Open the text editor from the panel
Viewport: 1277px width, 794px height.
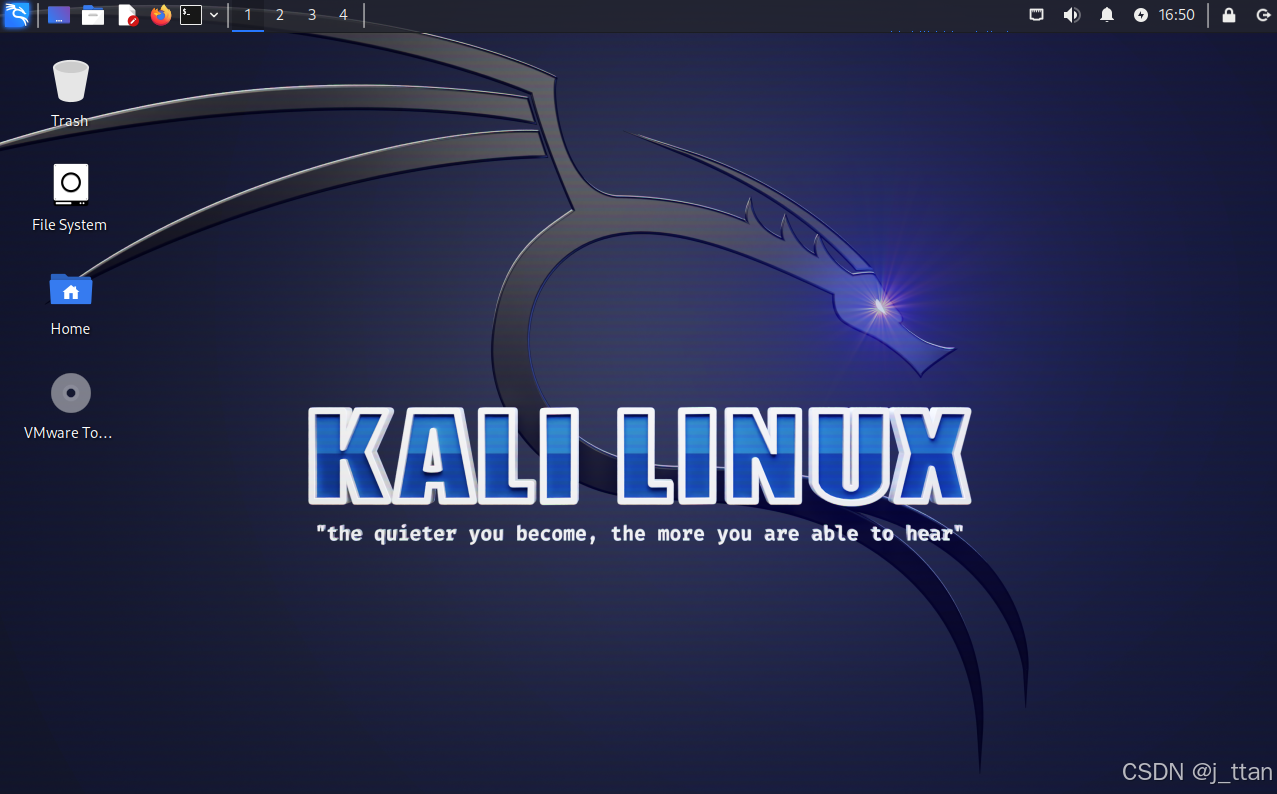(127, 15)
